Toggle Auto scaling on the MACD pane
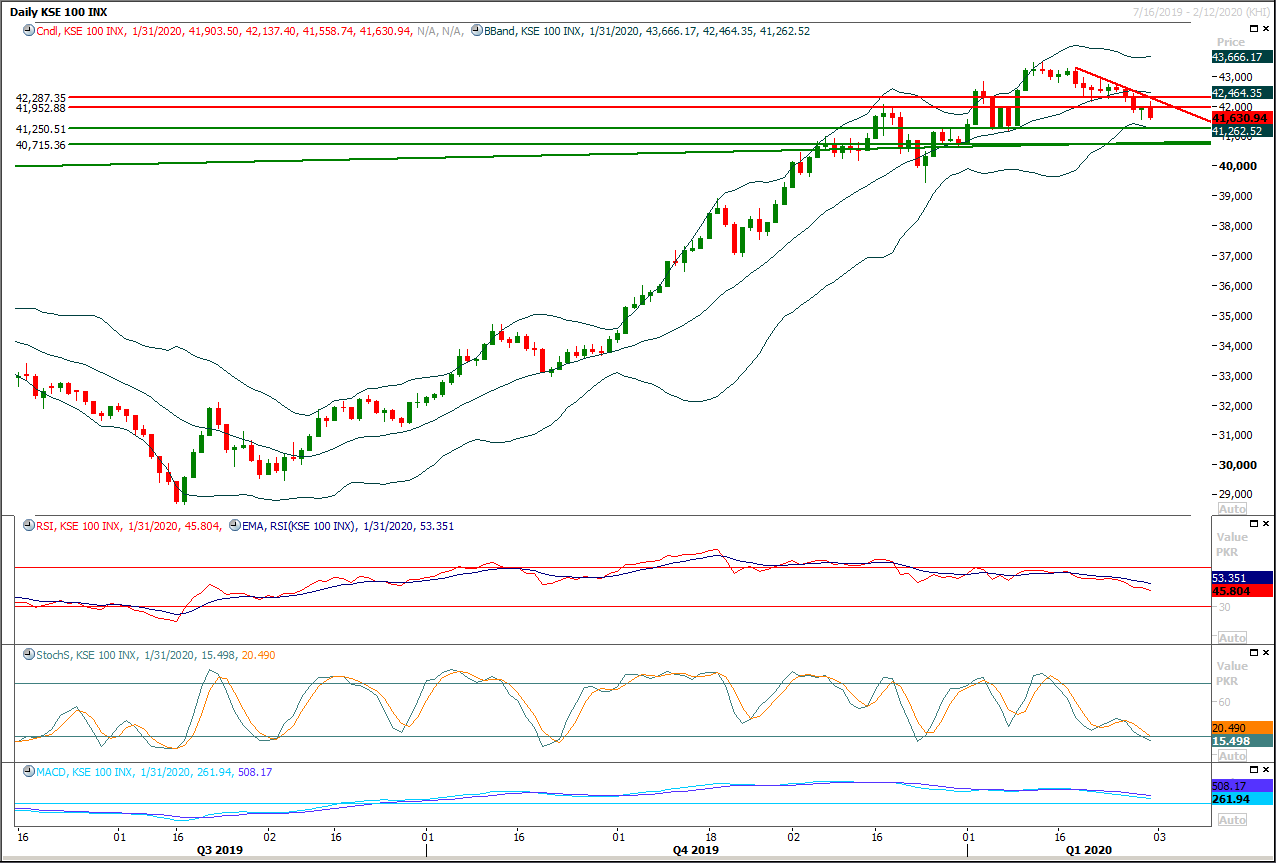The height and width of the screenshot is (863, 1276). tap(1232, 819)
